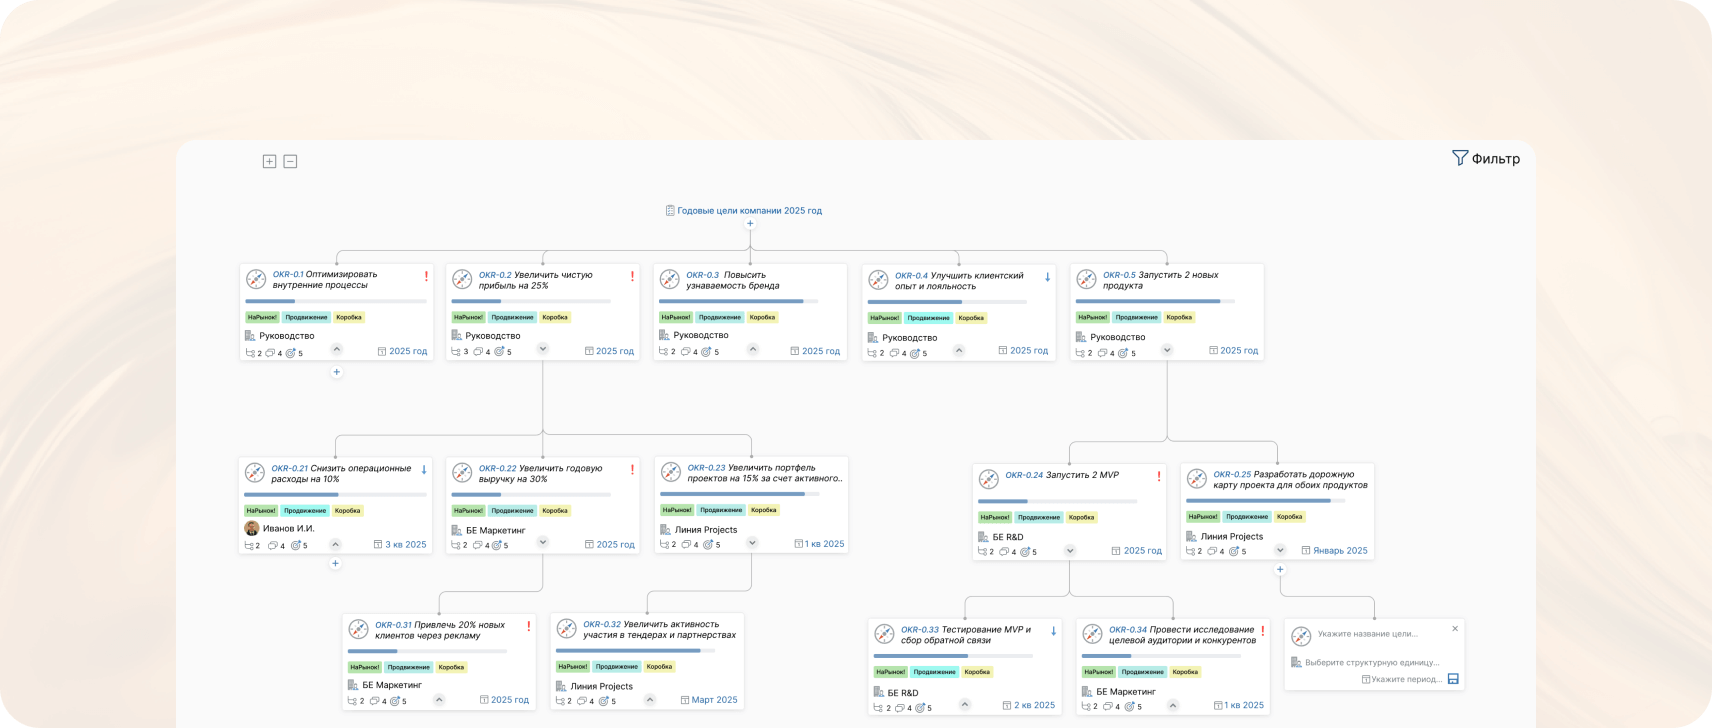
Task: Close the new goal card
Action: 1455,629
